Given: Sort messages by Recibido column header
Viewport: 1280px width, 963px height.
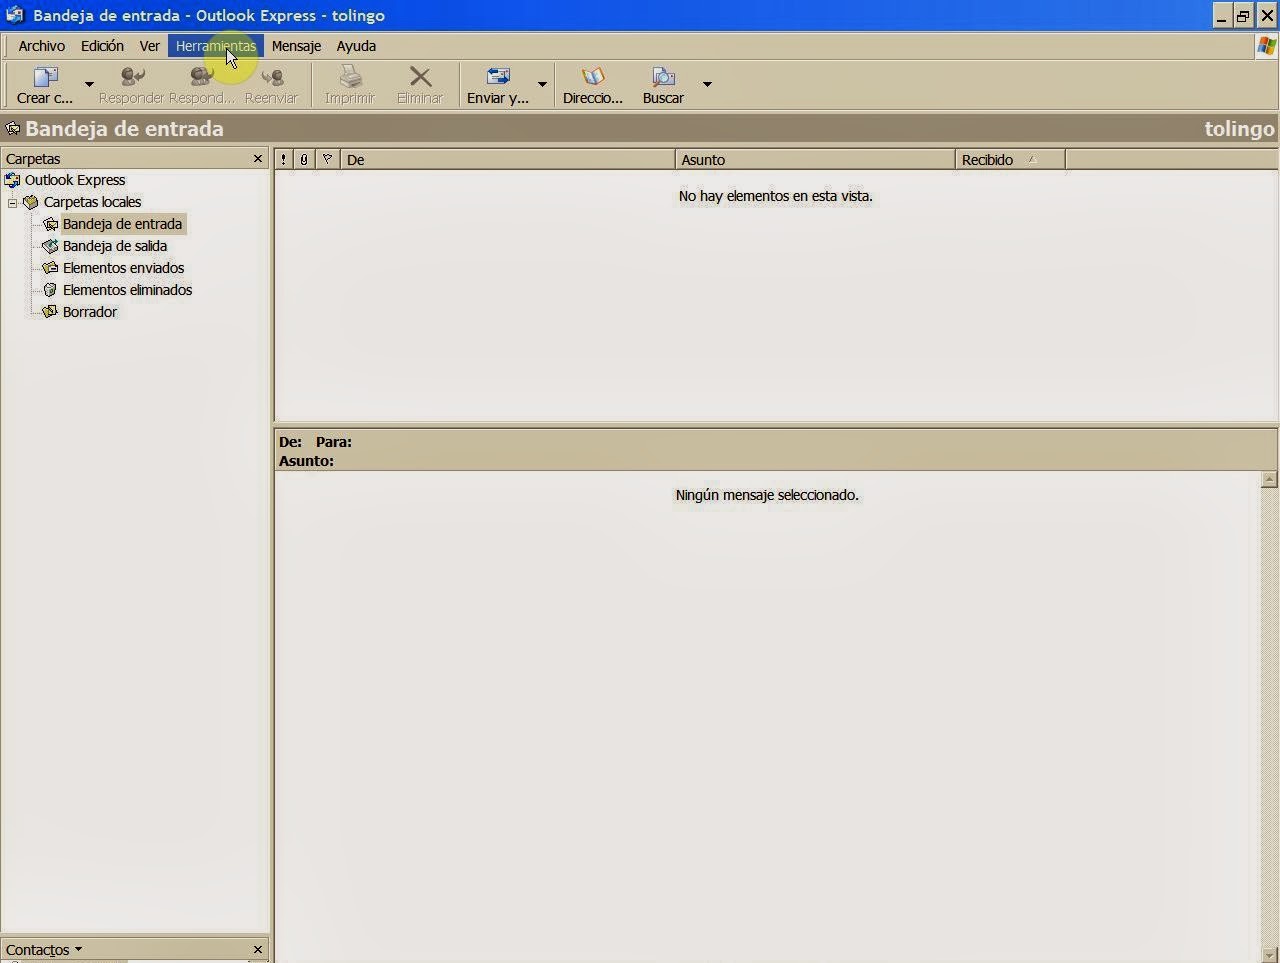Looking at the screenshot, I should pyautogui.click(x=1010, y=160).
